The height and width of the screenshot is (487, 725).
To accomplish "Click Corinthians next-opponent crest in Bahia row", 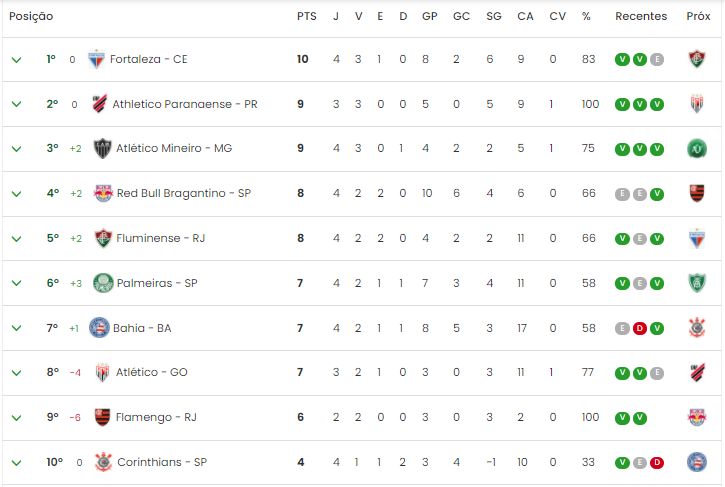I will click(x=697, y=328).
